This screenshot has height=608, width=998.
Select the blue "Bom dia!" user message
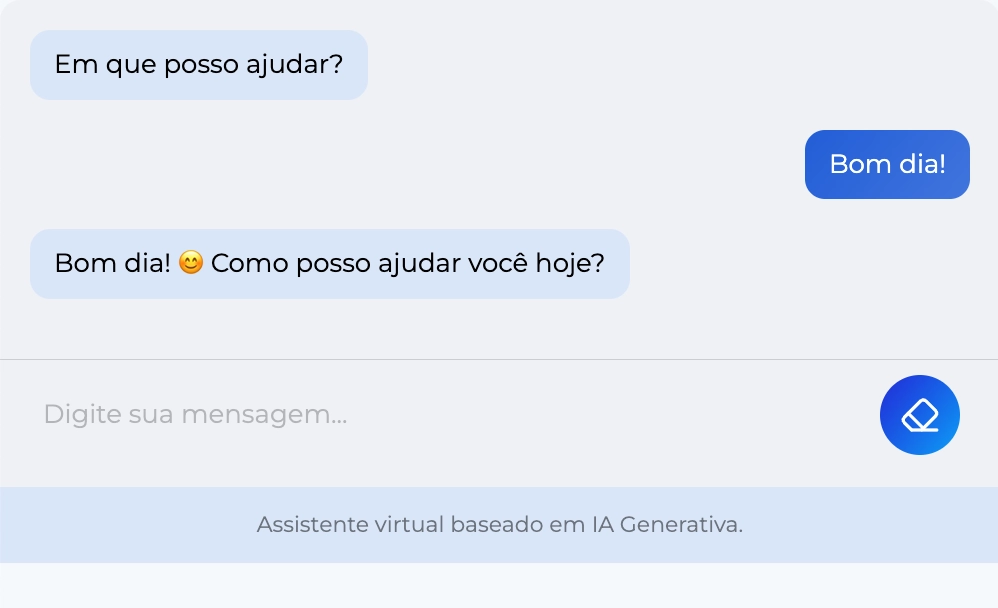[x=887, y=164]
